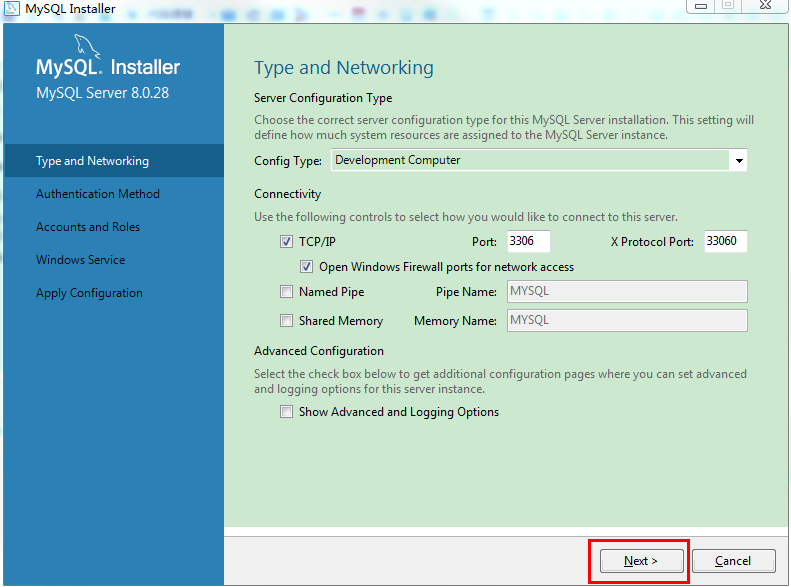The width and height of the screenshot is (791, 587).
Task: Click the Server Configuration Type label
Action: coord(323,98)
